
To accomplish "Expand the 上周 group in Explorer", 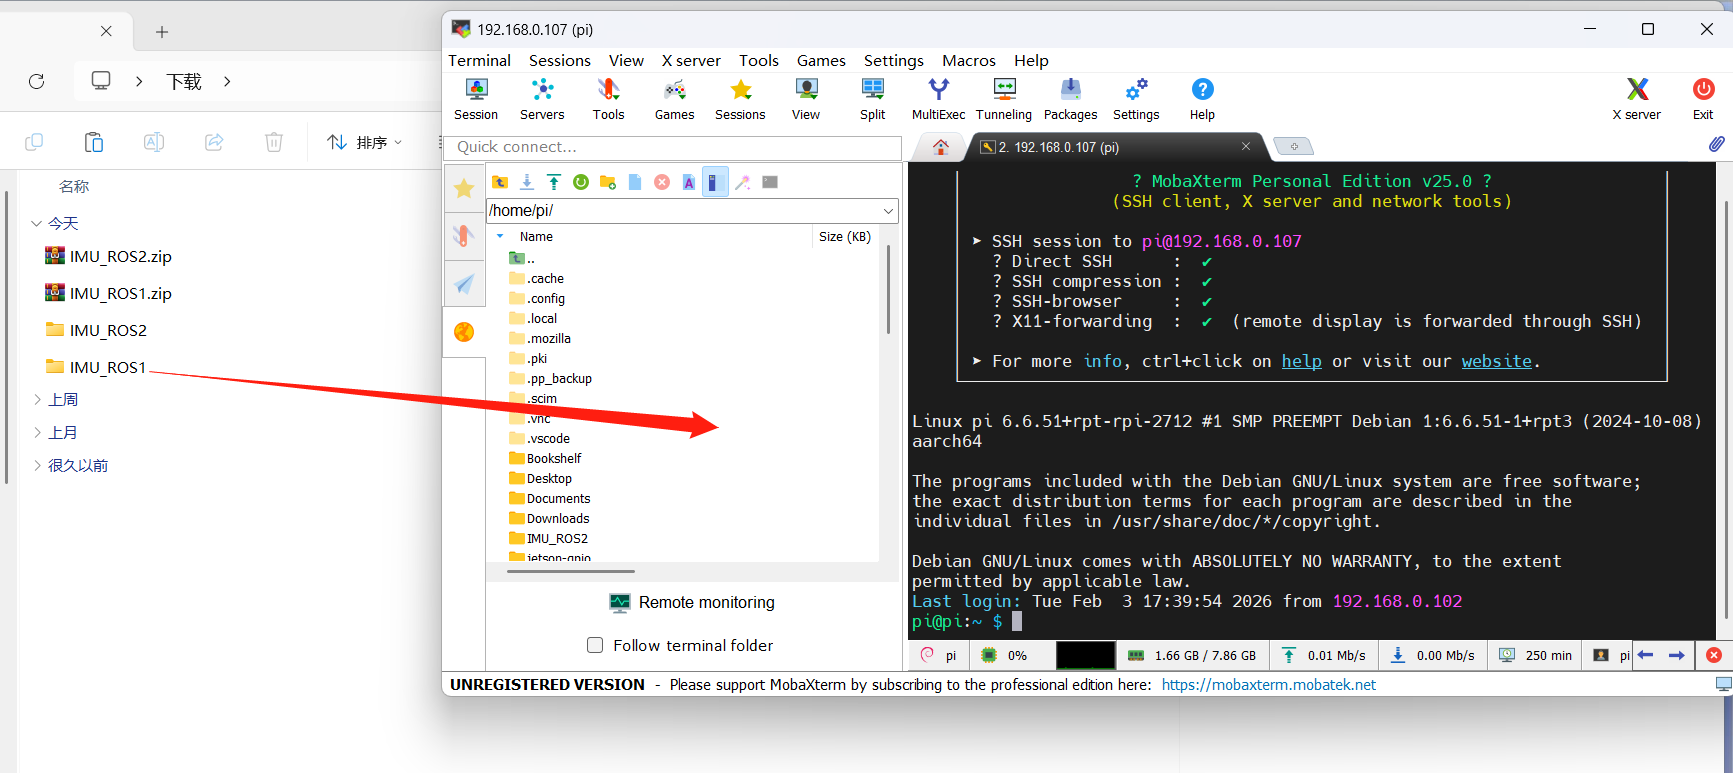I will 37,399.
